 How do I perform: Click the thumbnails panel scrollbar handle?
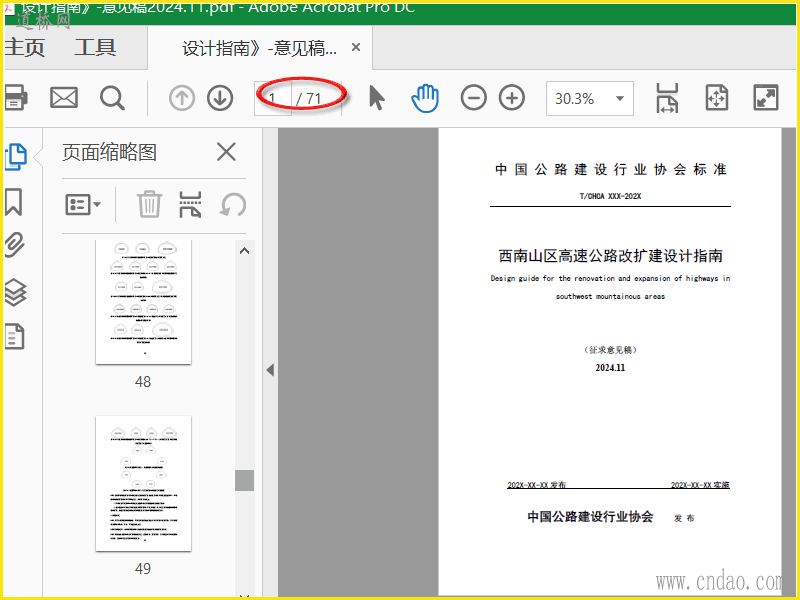pyautogui.click(x=244, y=480)
